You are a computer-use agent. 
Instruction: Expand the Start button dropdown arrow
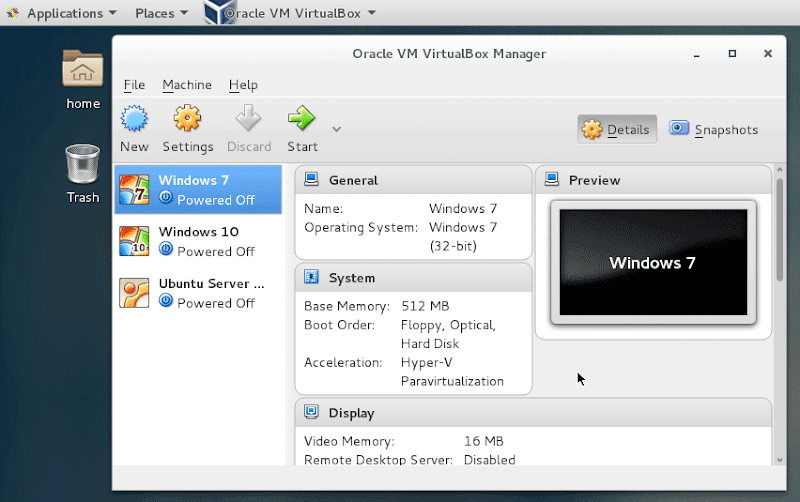pyautogui.click(x=336, y=129)
